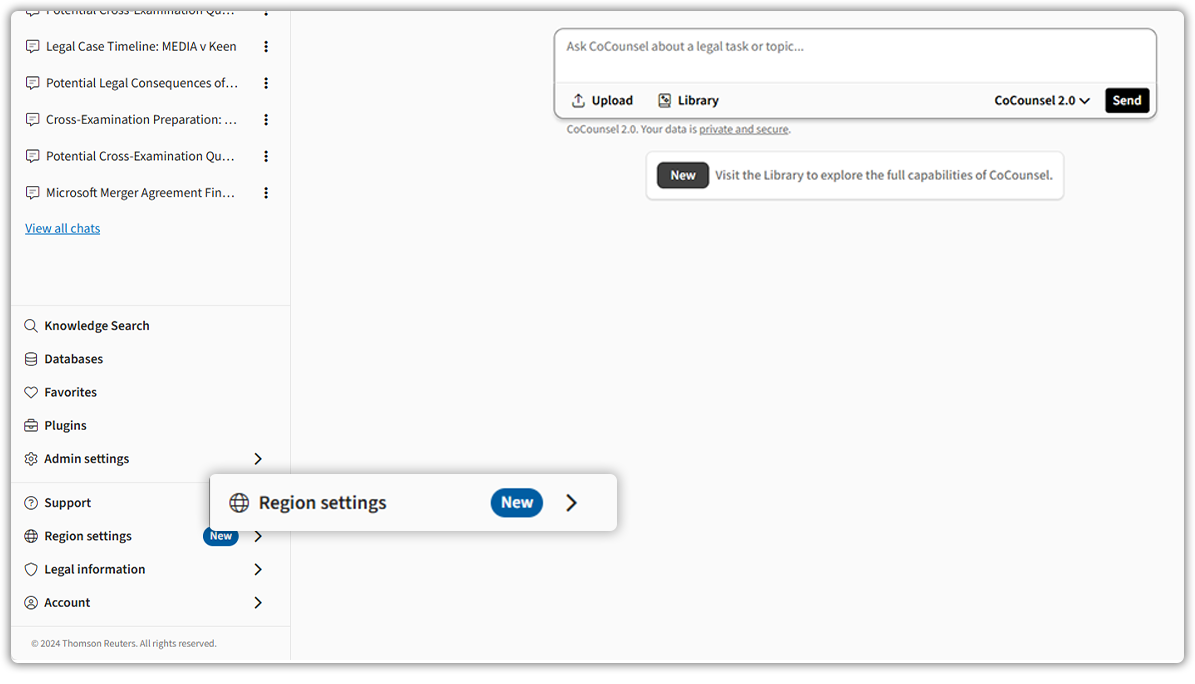Click the globe icon beside Region settings
The width and height of the screenshot is (1195, 684).
[30, 536]
